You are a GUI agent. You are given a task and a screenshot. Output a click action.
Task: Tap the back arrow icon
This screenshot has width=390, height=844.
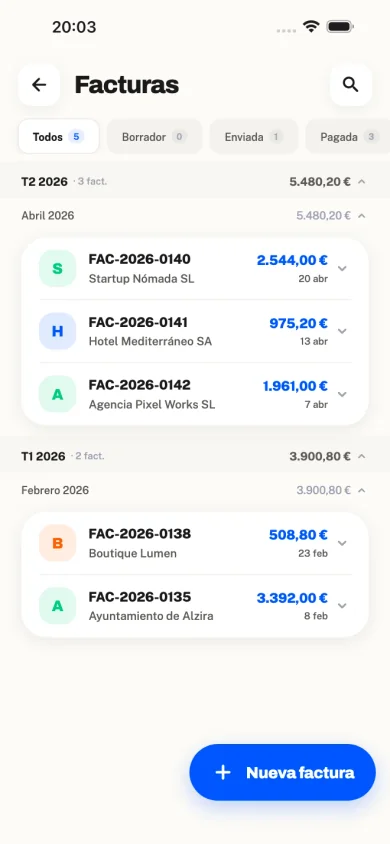pos(39,85)
